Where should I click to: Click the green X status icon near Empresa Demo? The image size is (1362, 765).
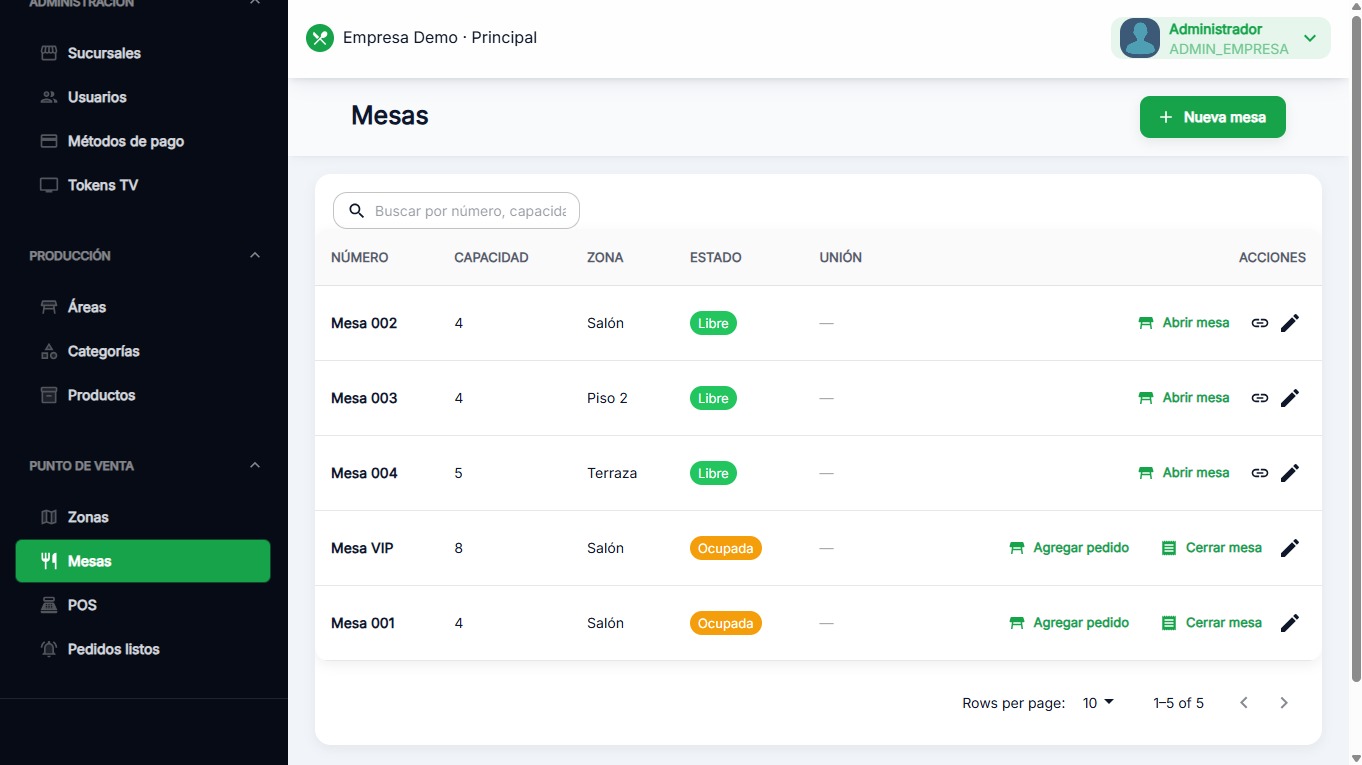point(319,37)
